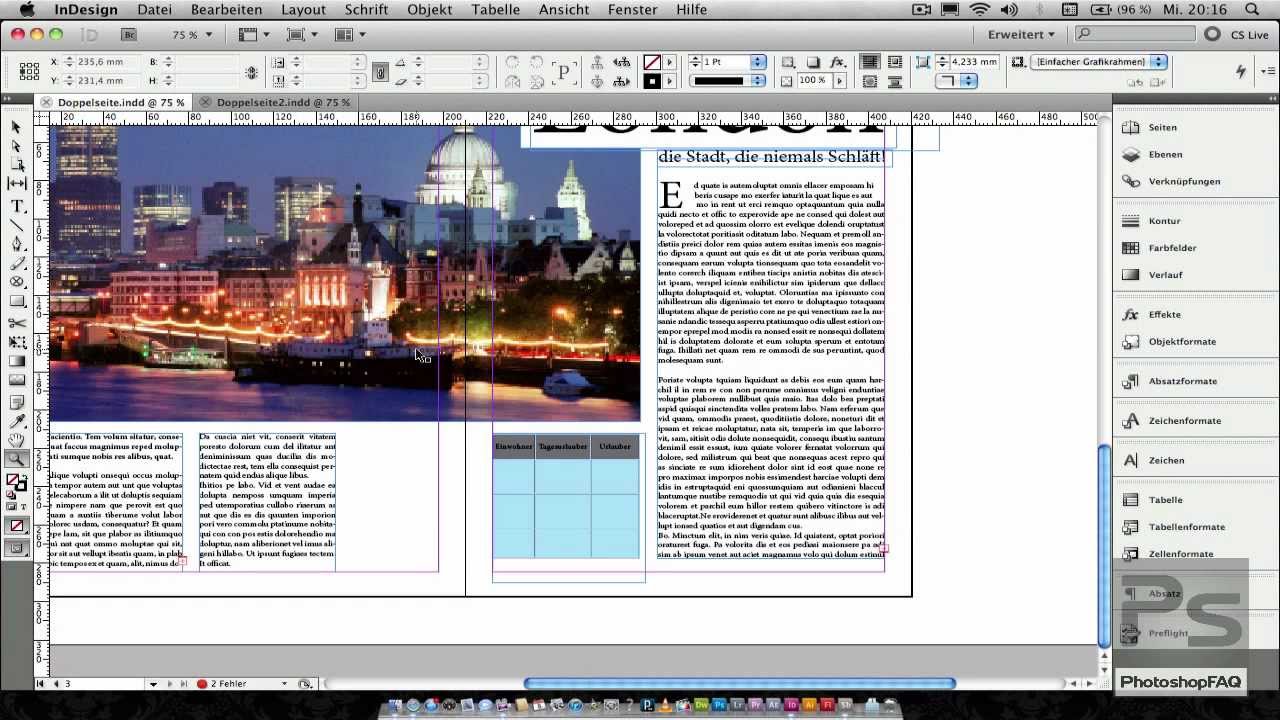This screenshot has width=1280, height=720.
Task: Select the Eyedropper tool
Action: [x=16, y=420]
